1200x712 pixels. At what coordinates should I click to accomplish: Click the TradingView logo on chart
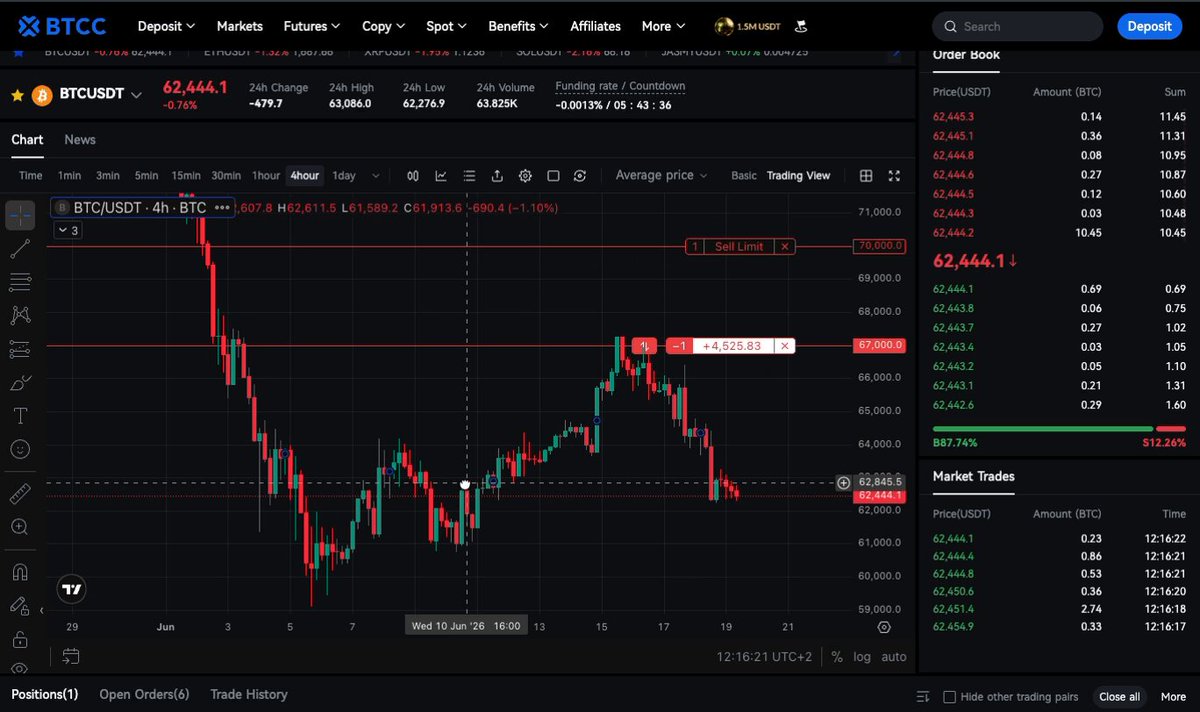point(71,589)
